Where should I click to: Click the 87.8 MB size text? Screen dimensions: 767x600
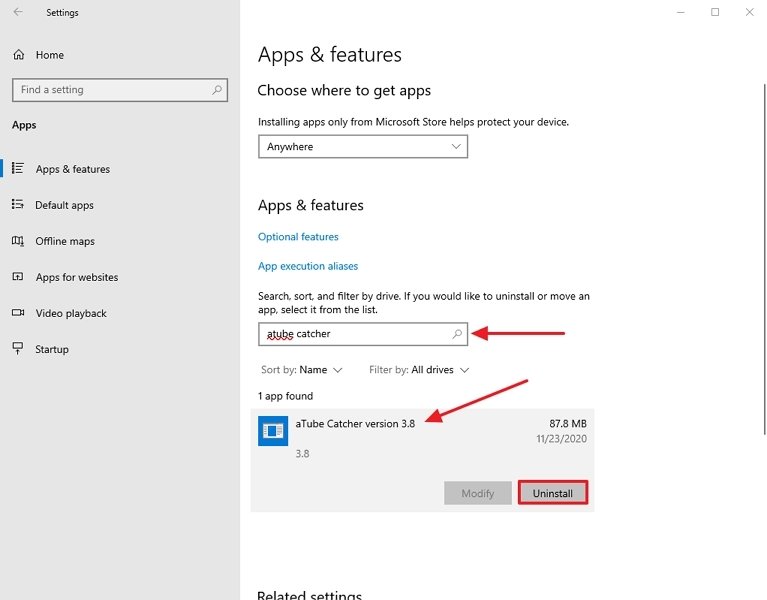tap(567, 423)
